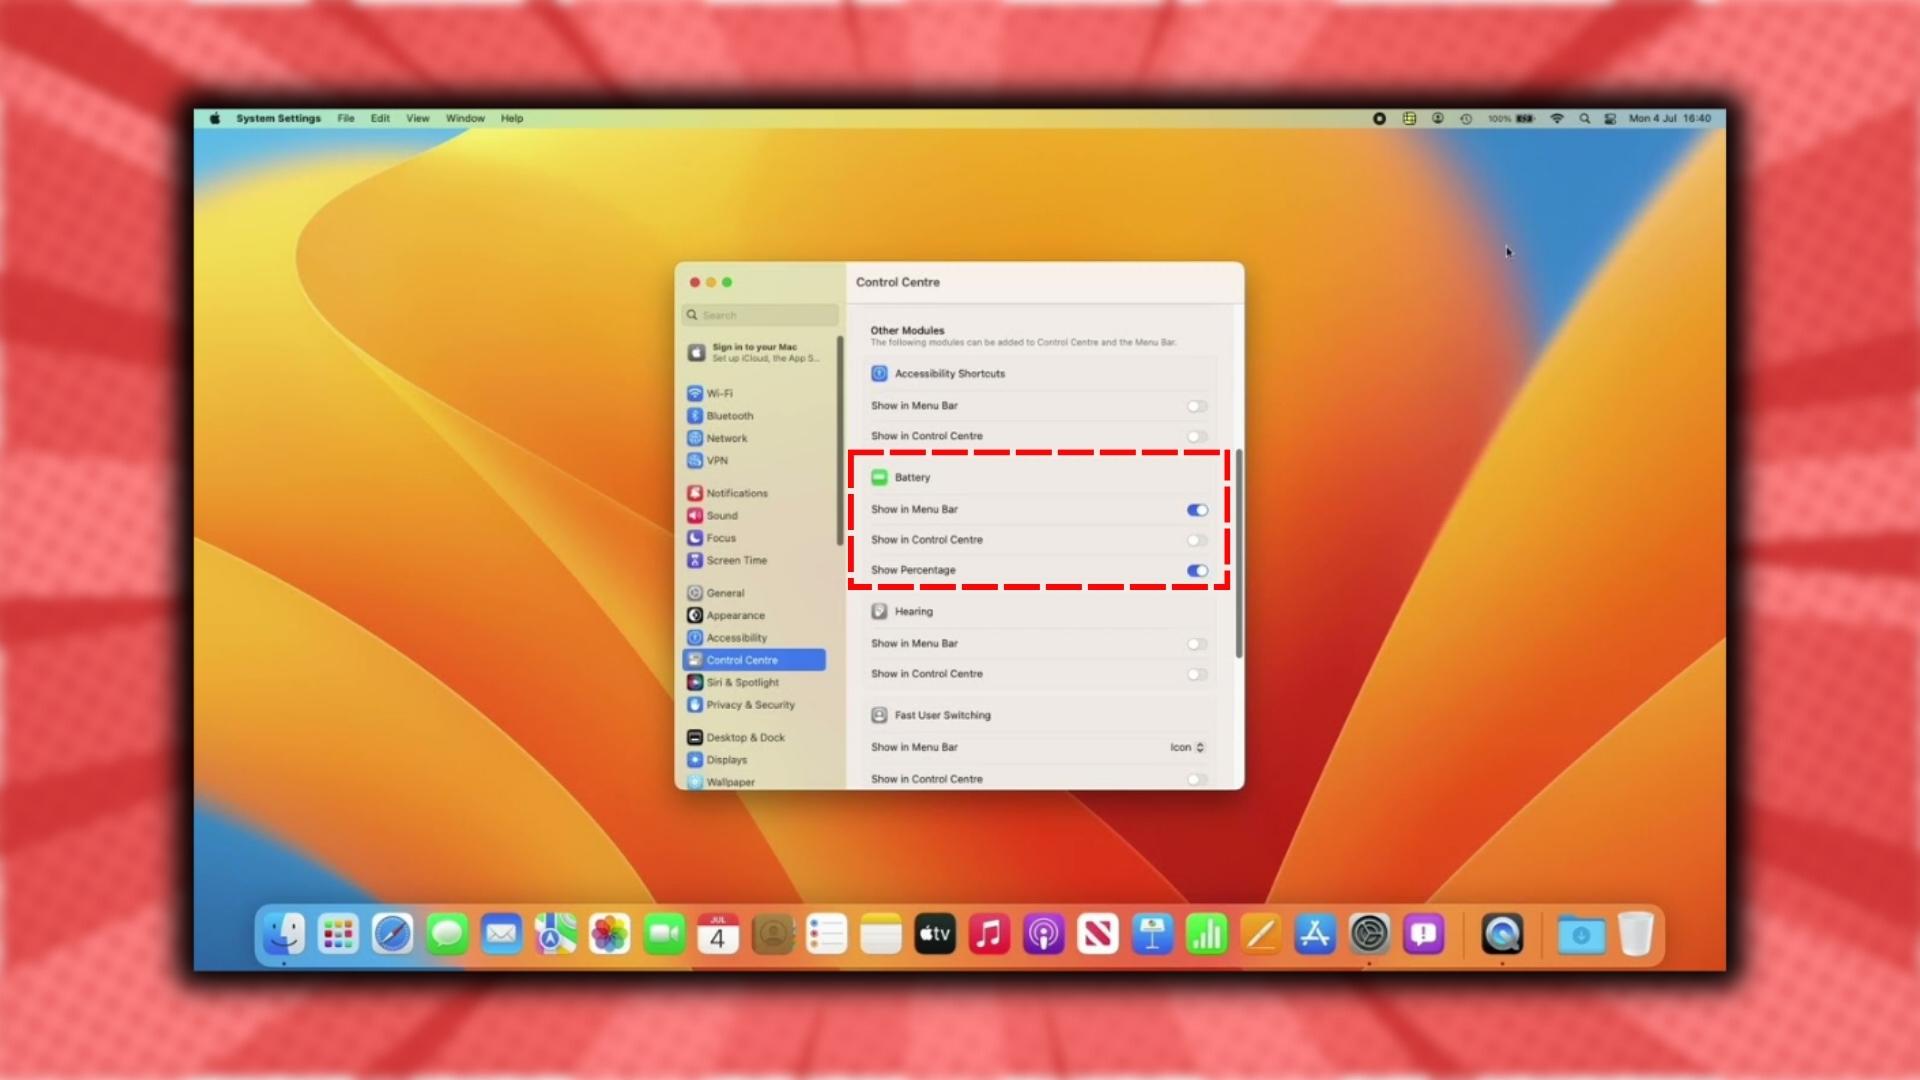Click the settings Search field

[760, 315]
